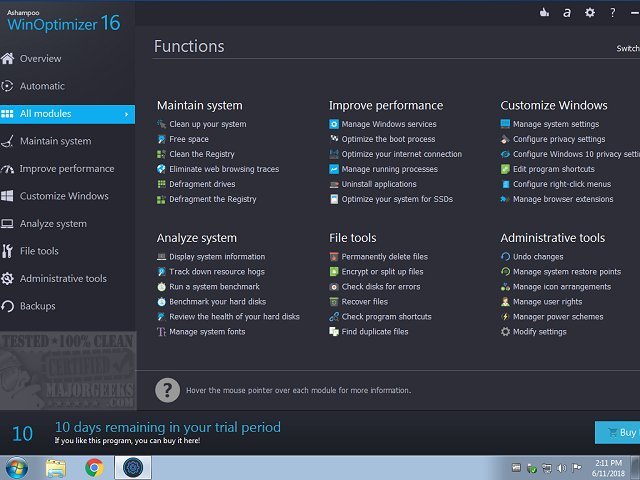This screenshot has width=640, height=480.
Task: Open Free space module
Action: click(x=189, y=139)
